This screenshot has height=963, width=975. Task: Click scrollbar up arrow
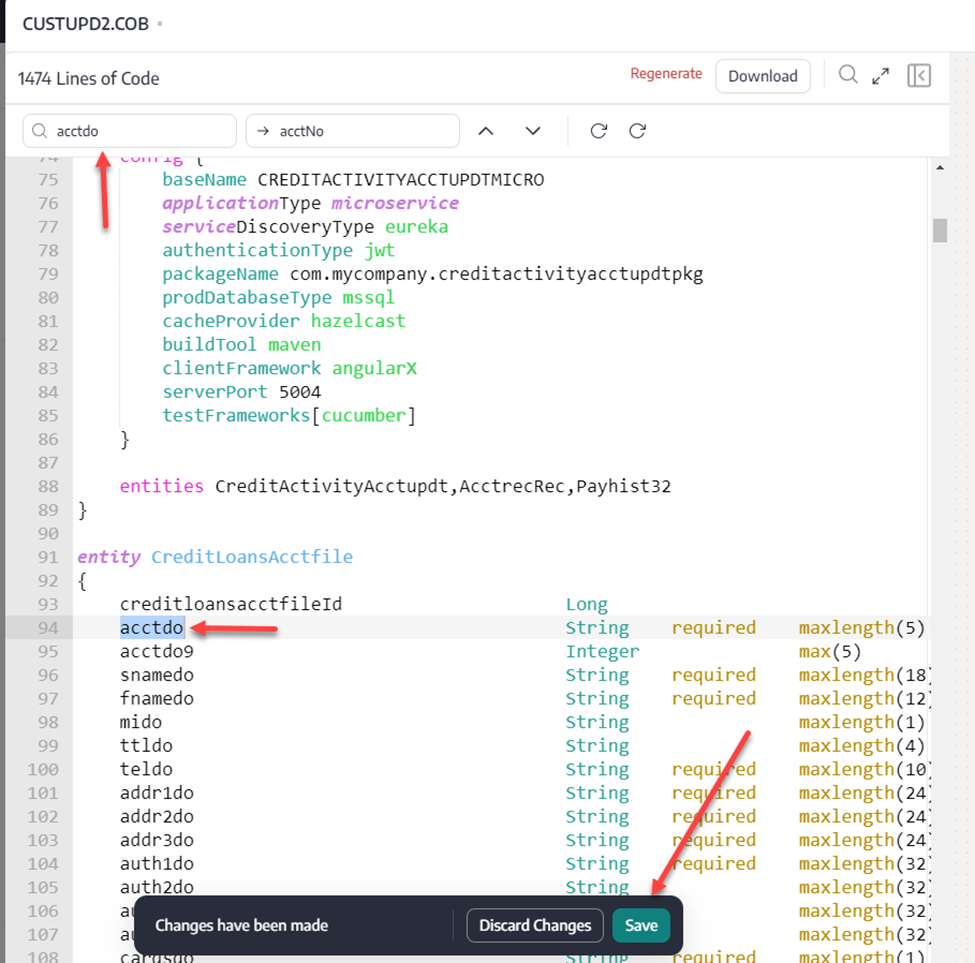(x=939, y=169)
